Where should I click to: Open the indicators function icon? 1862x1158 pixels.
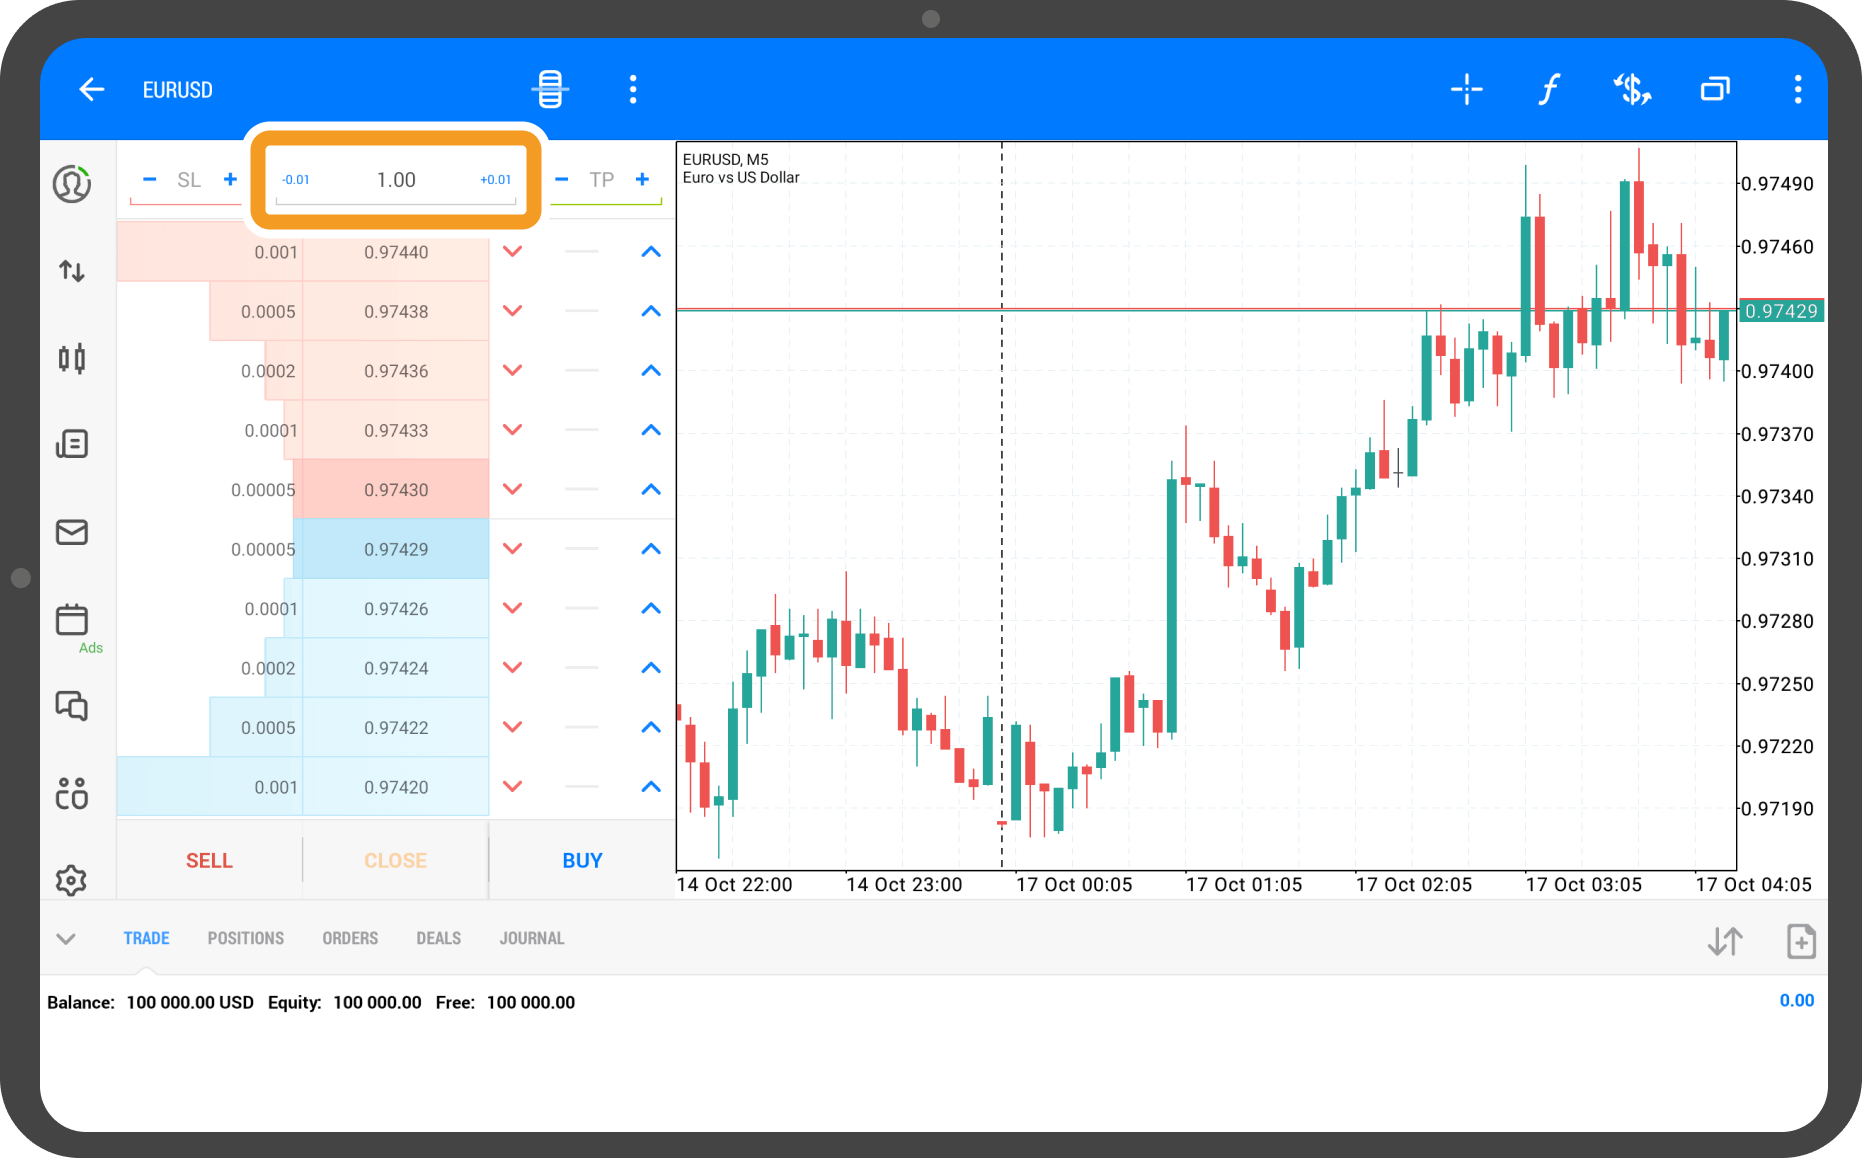click(1548, 90)
